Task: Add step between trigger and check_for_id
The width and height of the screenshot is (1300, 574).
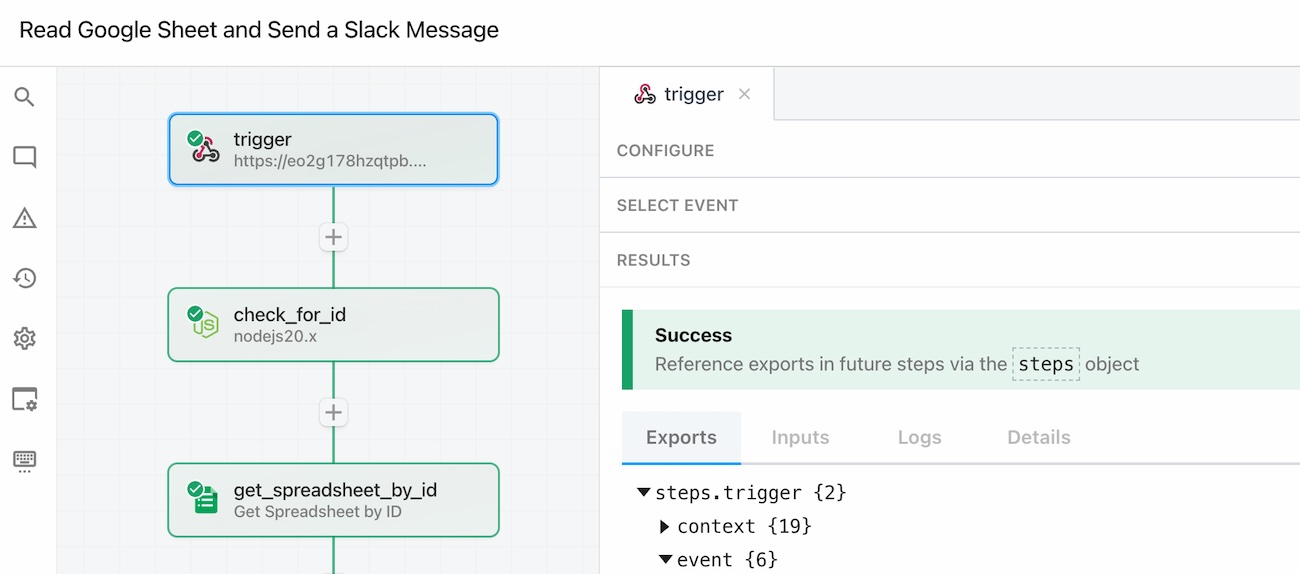Action: coord(333,237)
